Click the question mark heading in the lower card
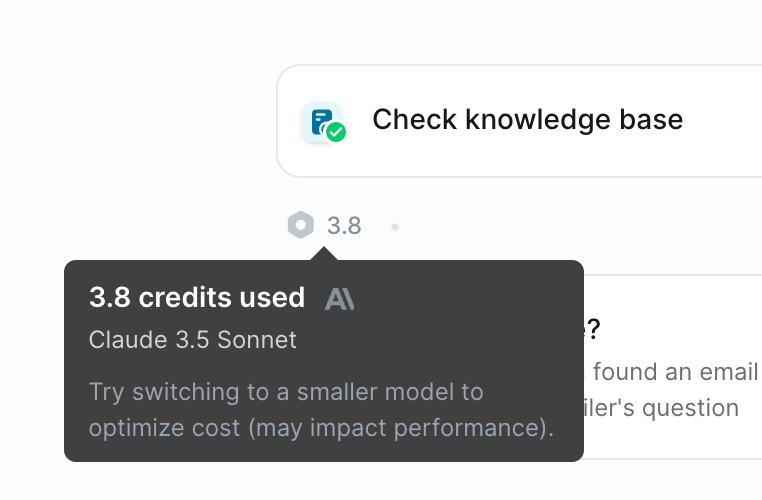Viewport: 762px width, 500px height. [x=593, y=329]
